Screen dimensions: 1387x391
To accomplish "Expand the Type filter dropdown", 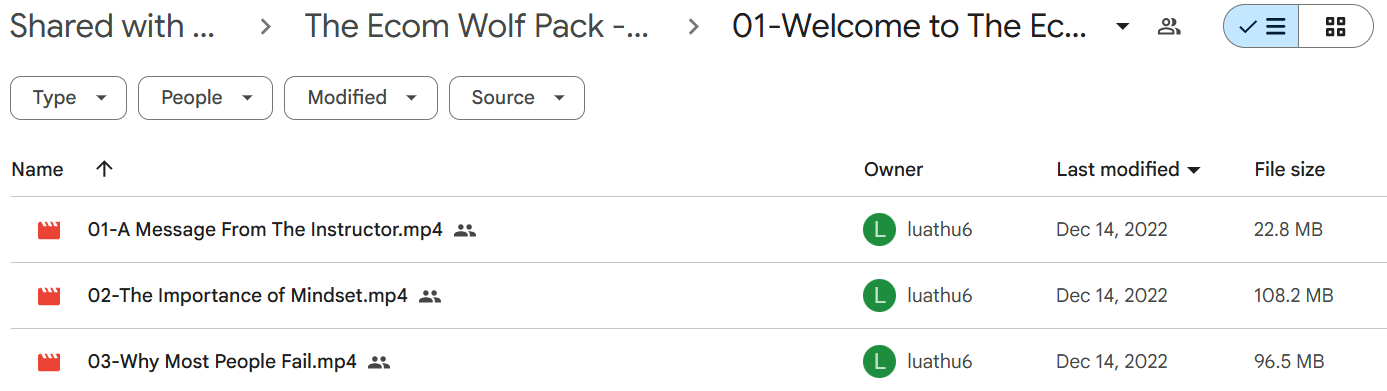I will coord(68,98).
